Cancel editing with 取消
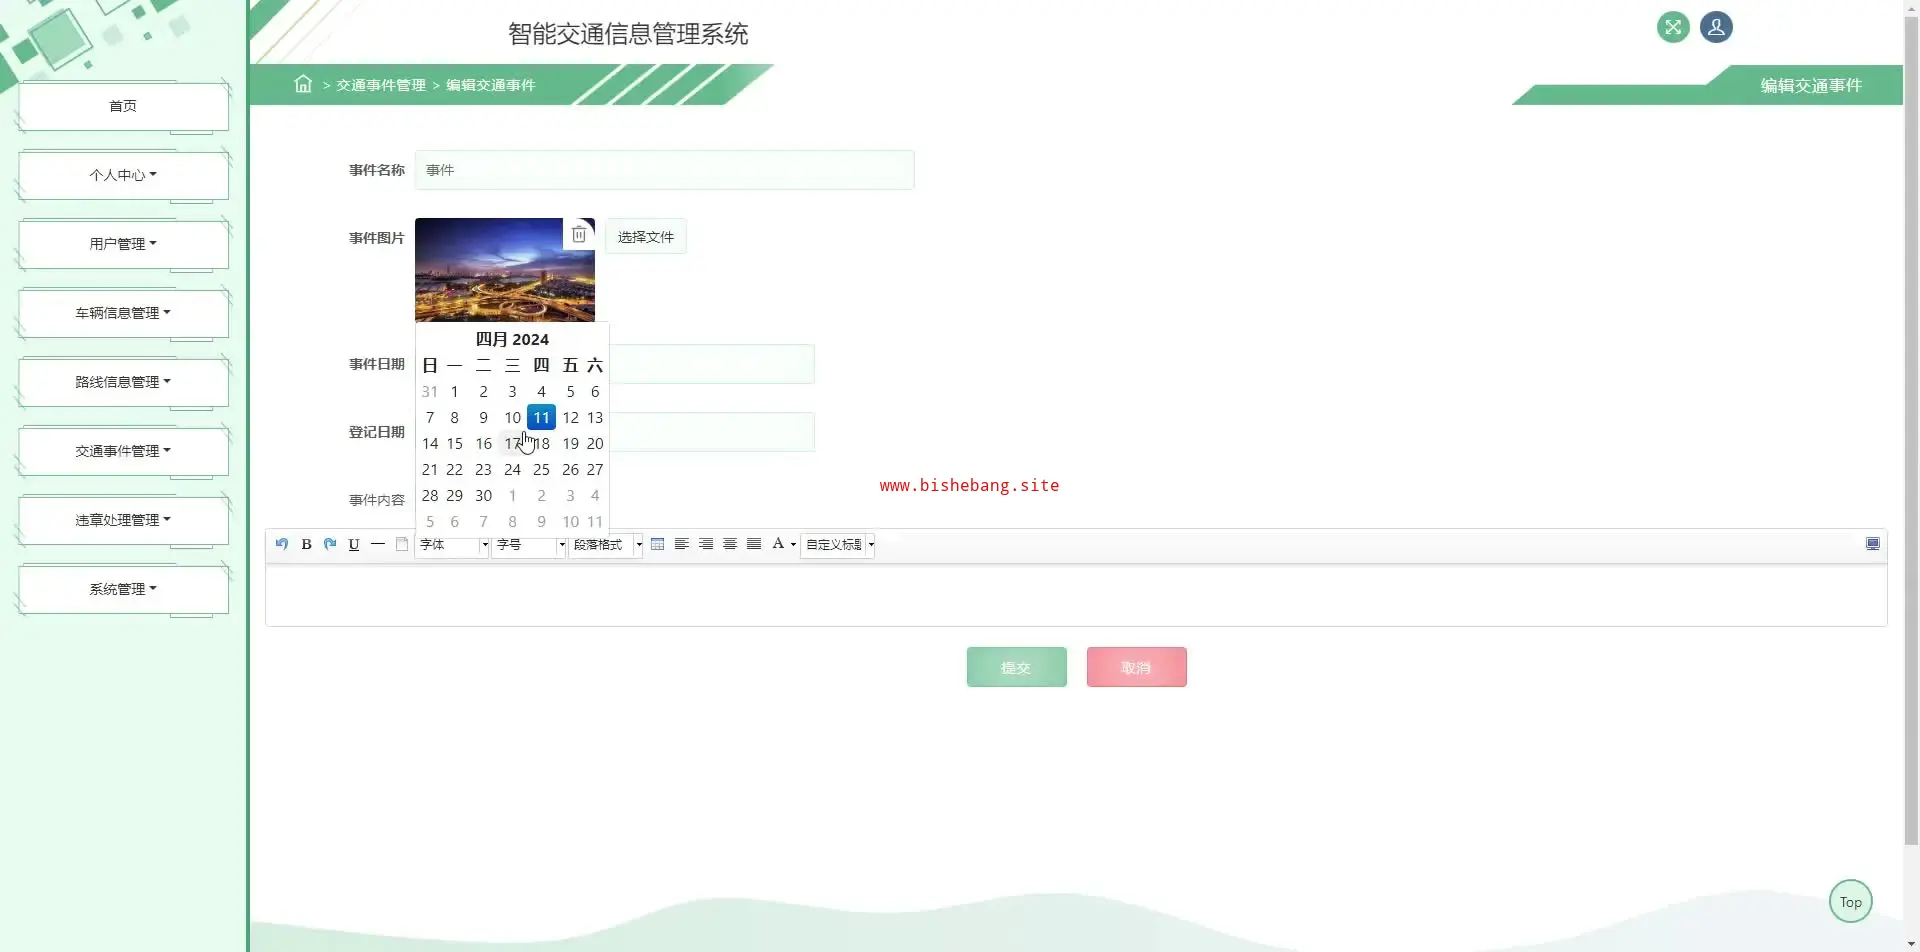Viewport: 1920px width, 952px height. 1136,667
